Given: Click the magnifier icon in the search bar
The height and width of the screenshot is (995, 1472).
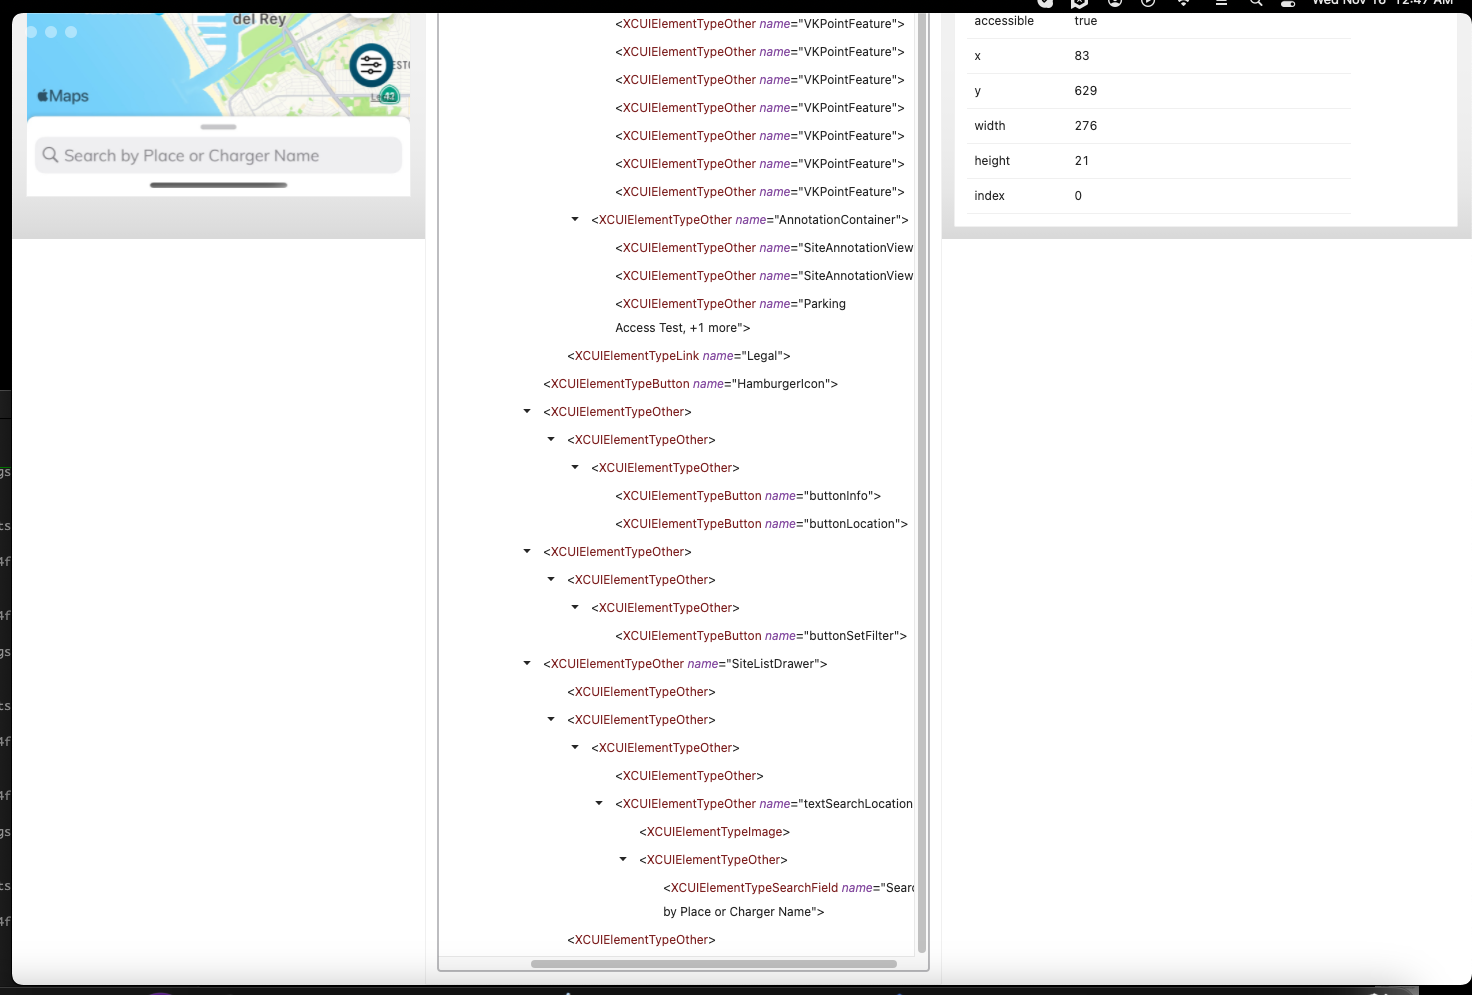Looking at the screenshot, I should (51, 155).
